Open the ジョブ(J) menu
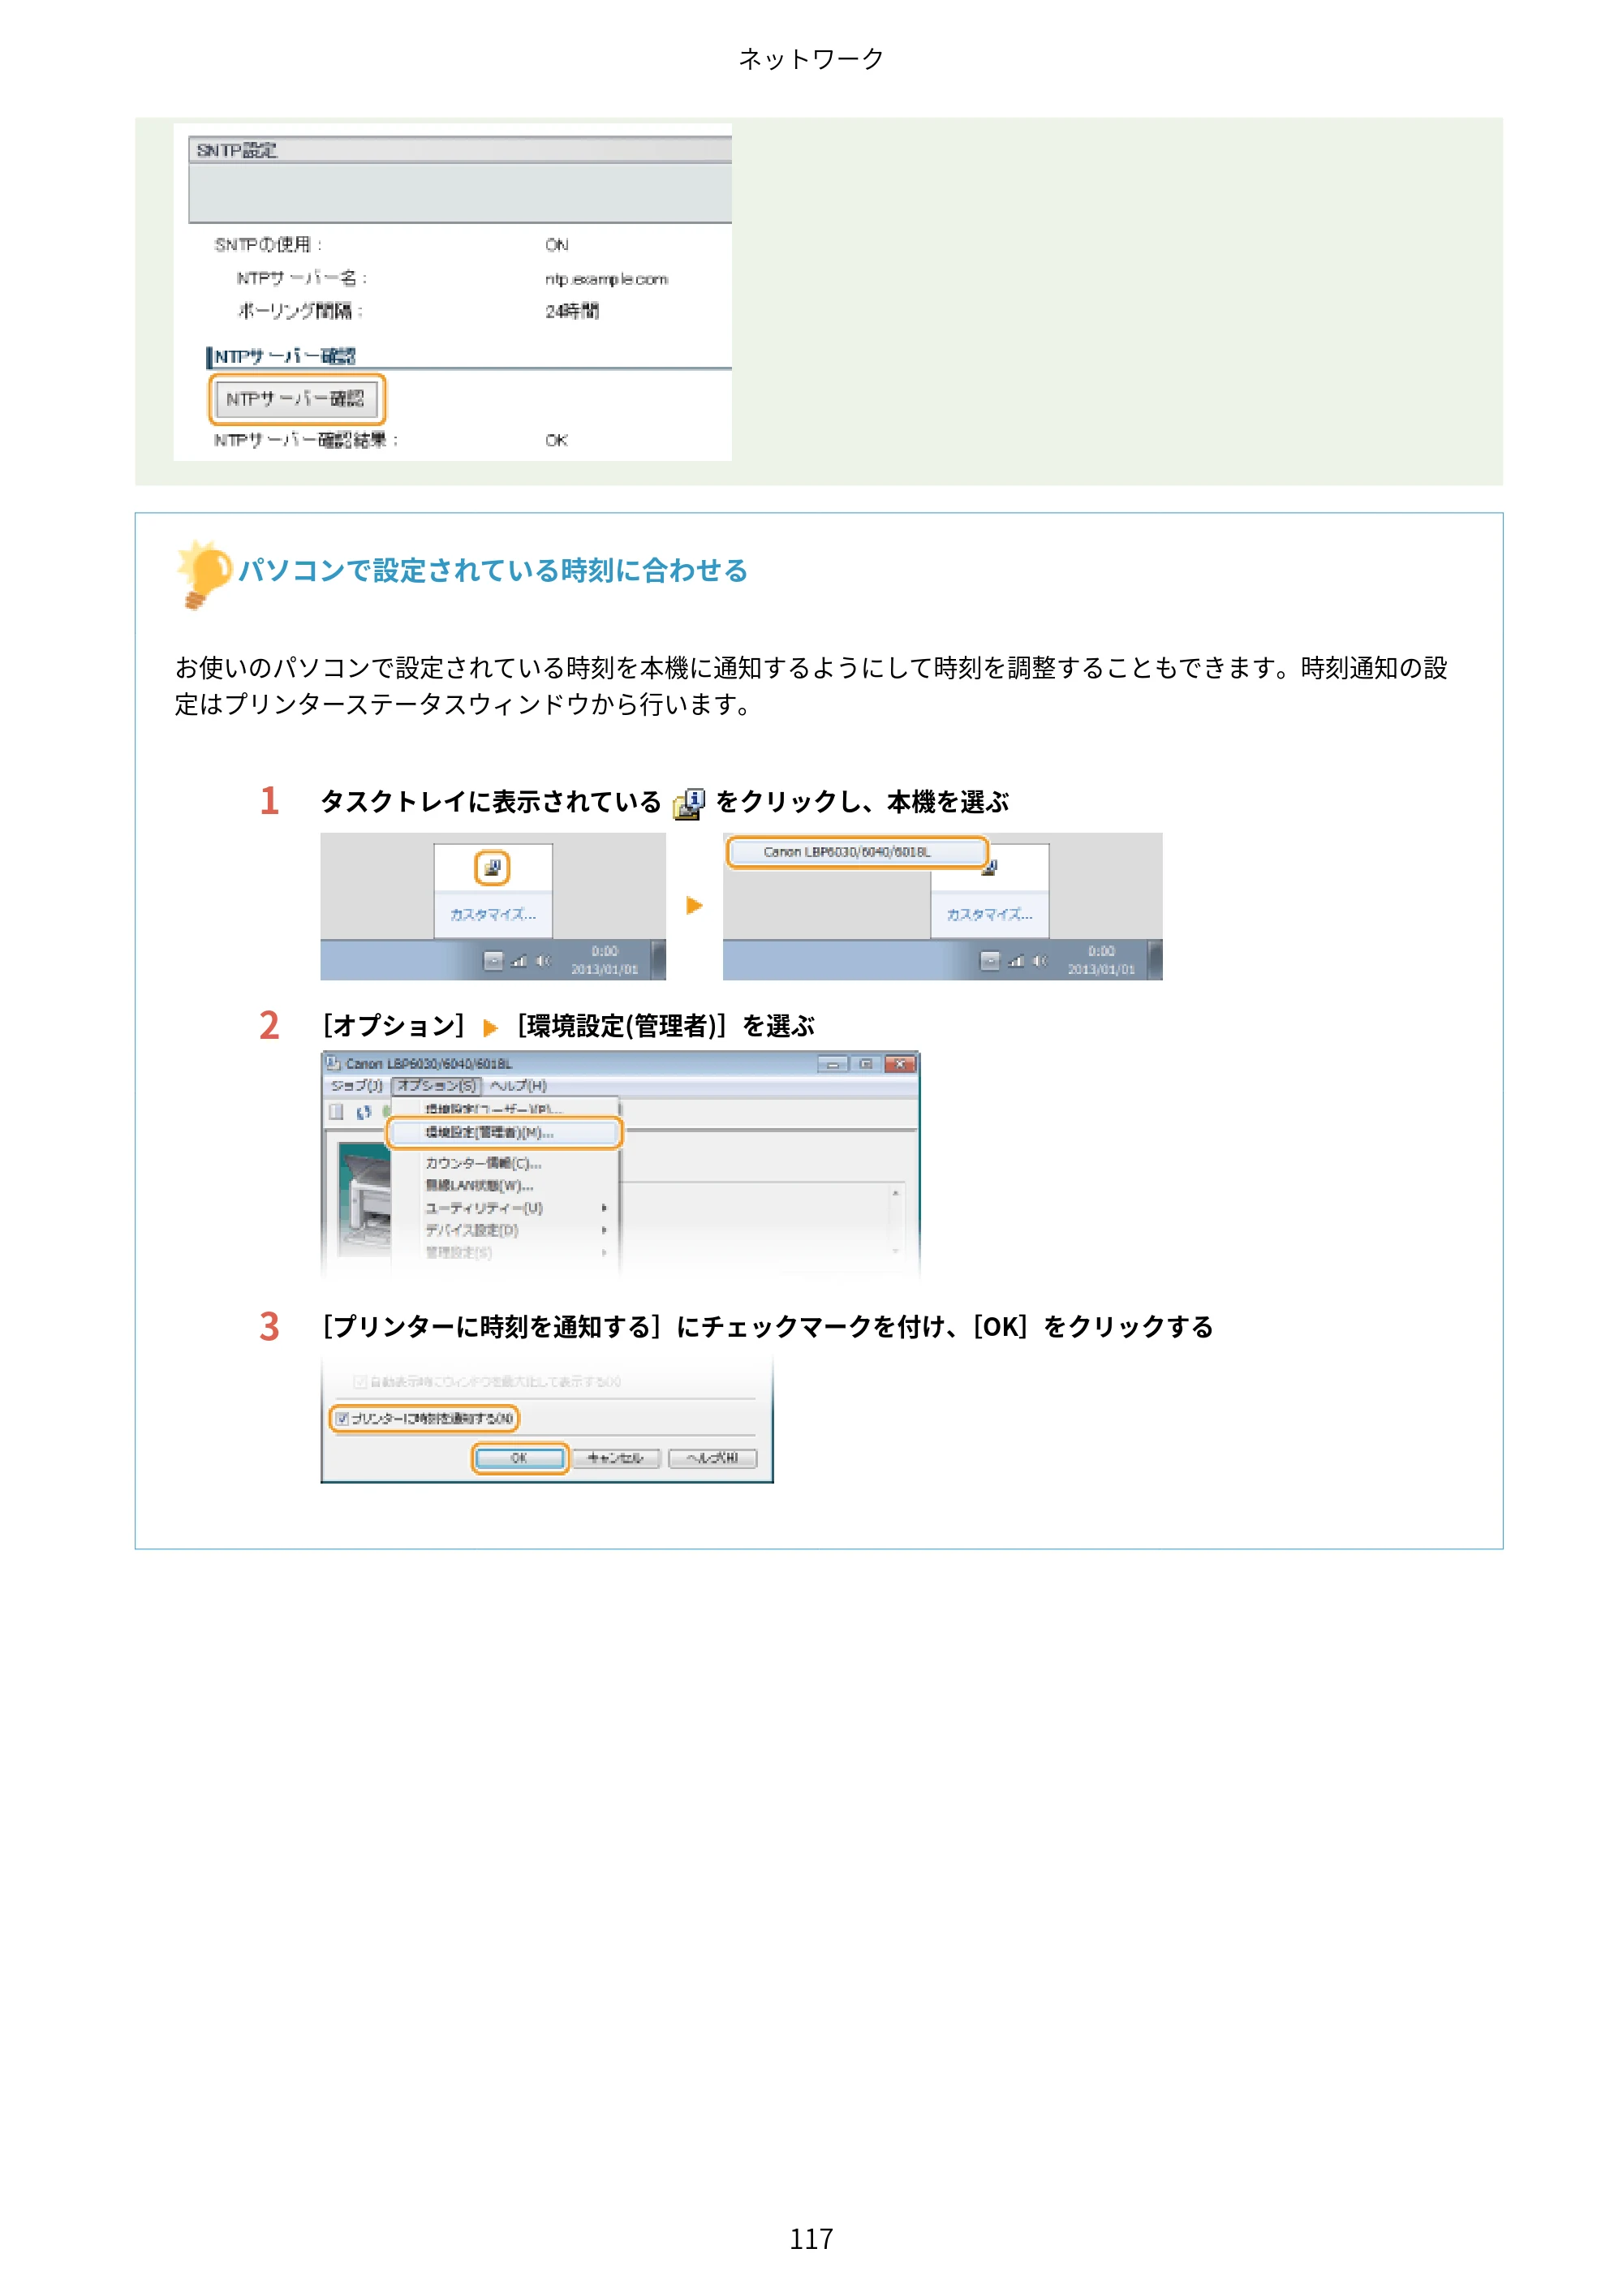This screenshot has height=2296, width=1623. [356, 1085]
